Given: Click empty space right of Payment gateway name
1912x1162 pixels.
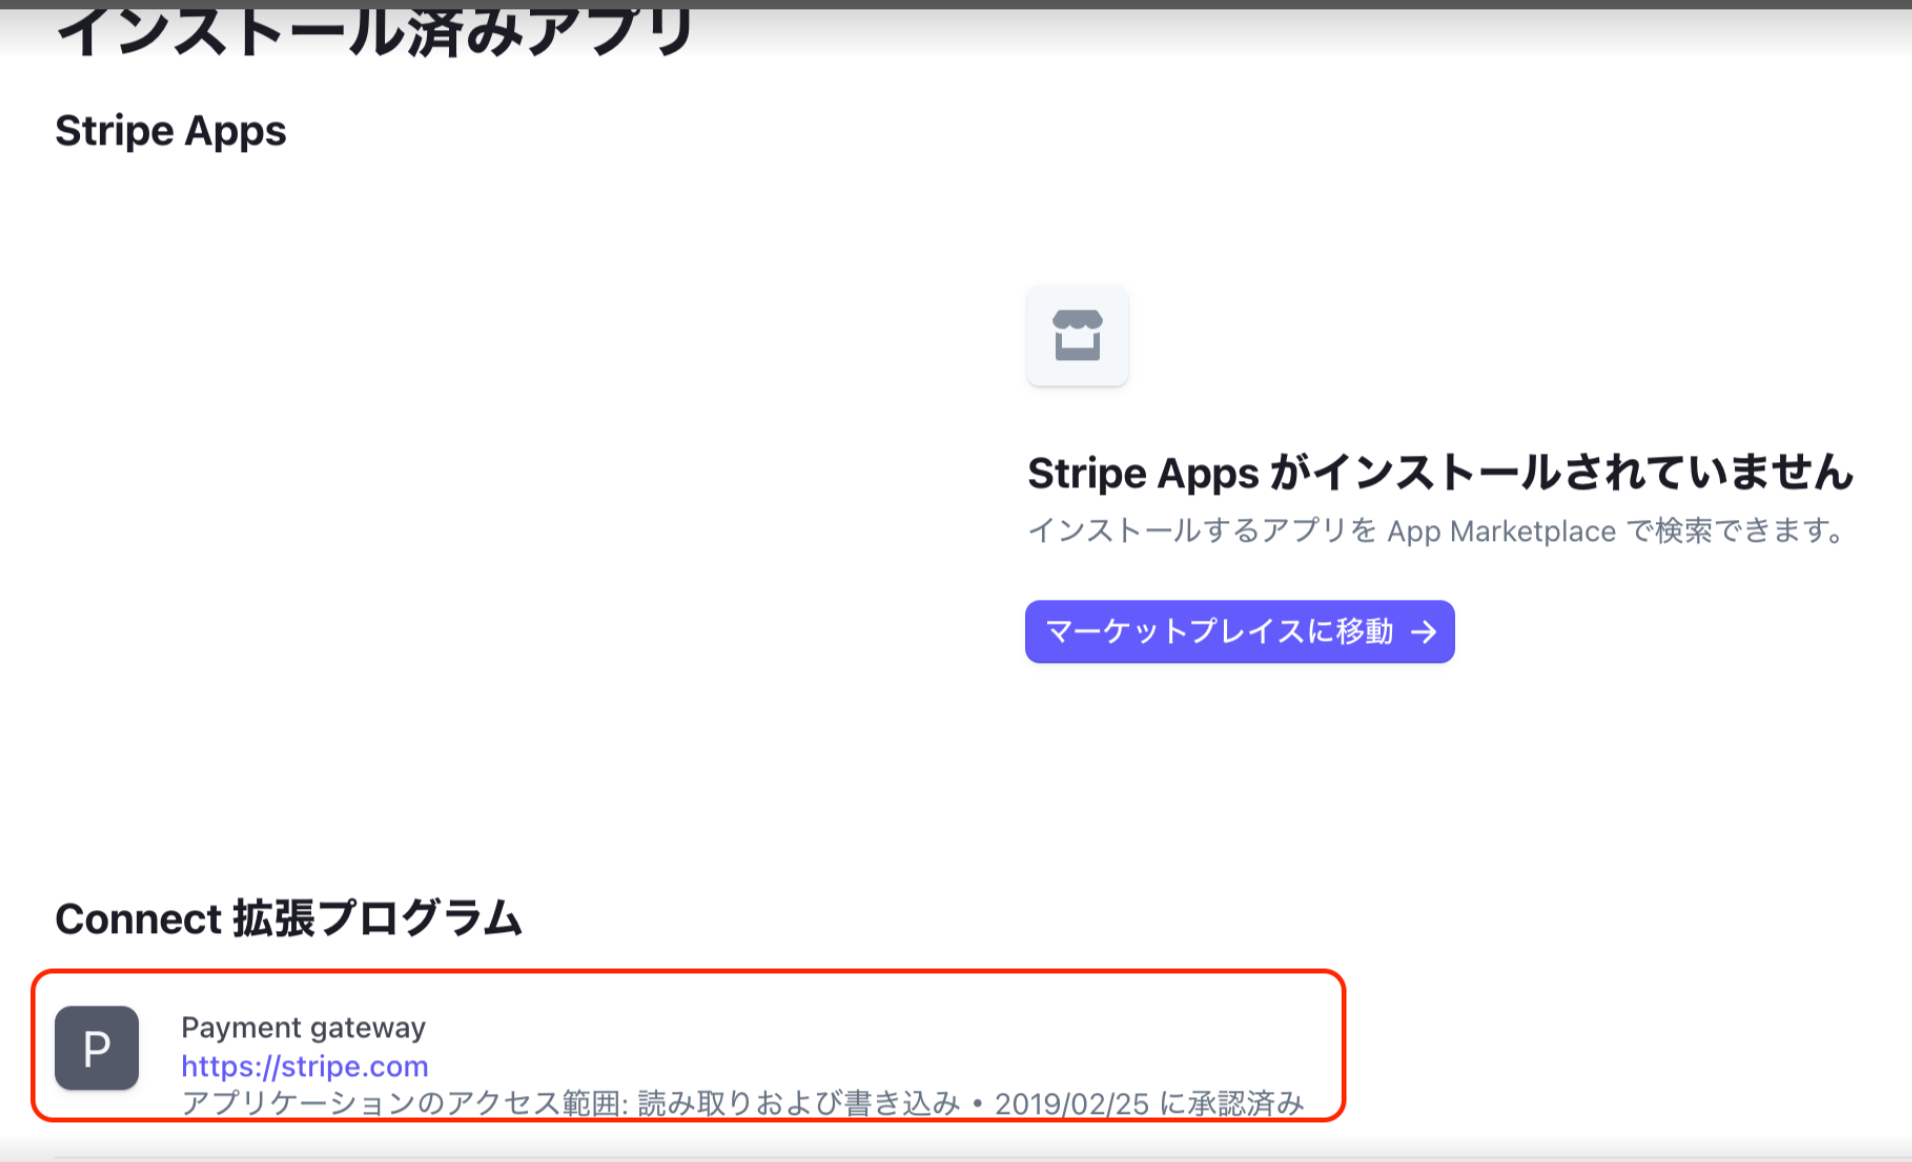Looking at the screenshot, I should tap(800, 1027).
